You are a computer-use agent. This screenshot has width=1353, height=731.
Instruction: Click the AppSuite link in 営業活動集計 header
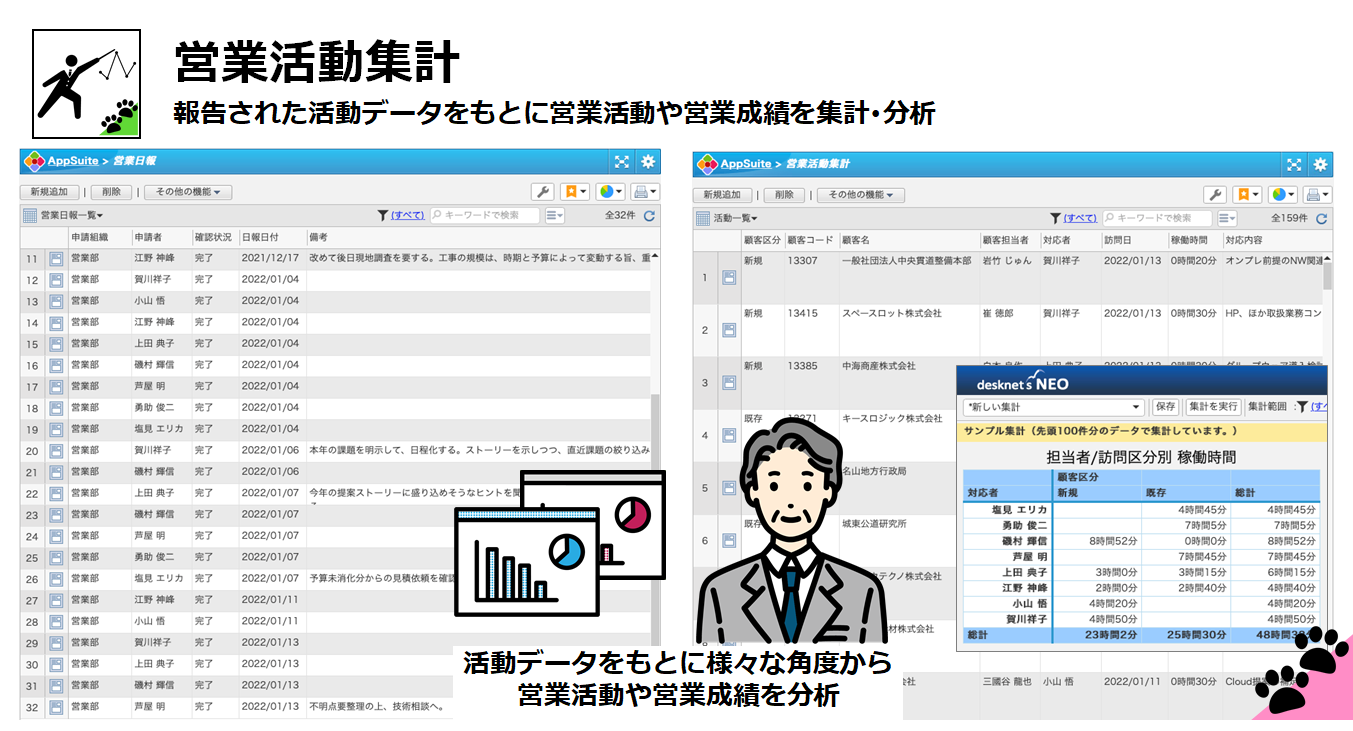(x=746, y=164)
